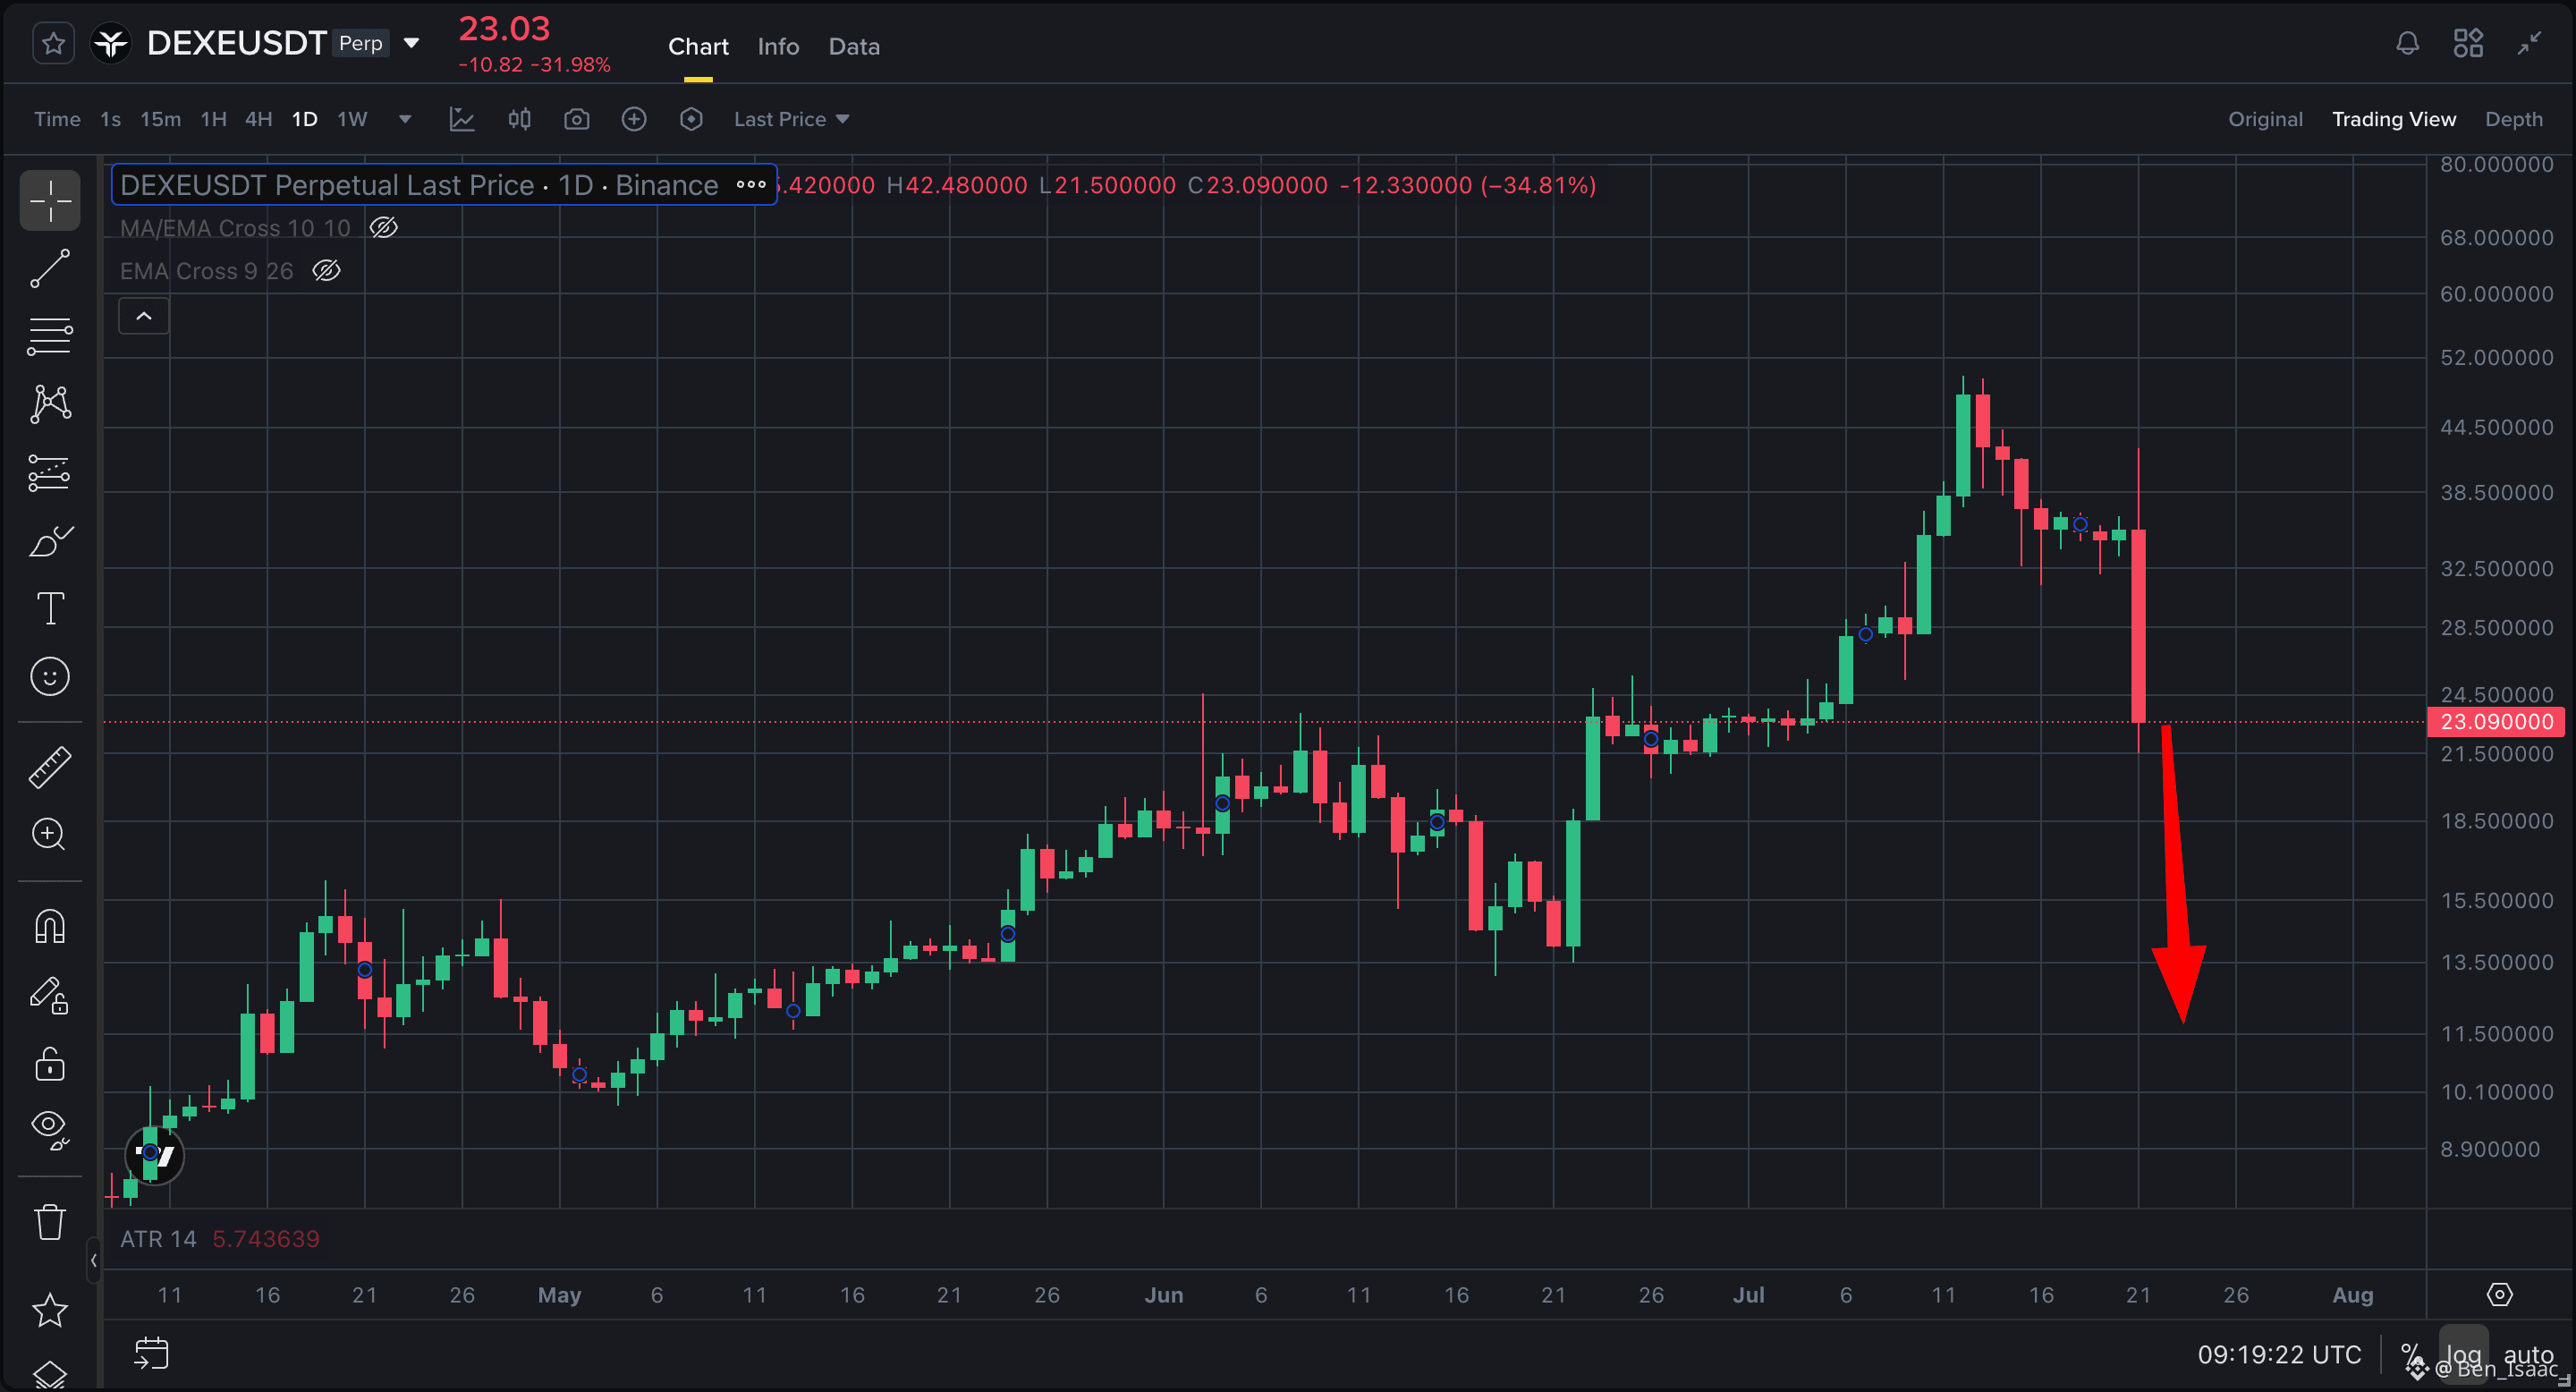Switch to the Depth chart
This screenshot has height=1392, width=2576.
[2513, 119]
